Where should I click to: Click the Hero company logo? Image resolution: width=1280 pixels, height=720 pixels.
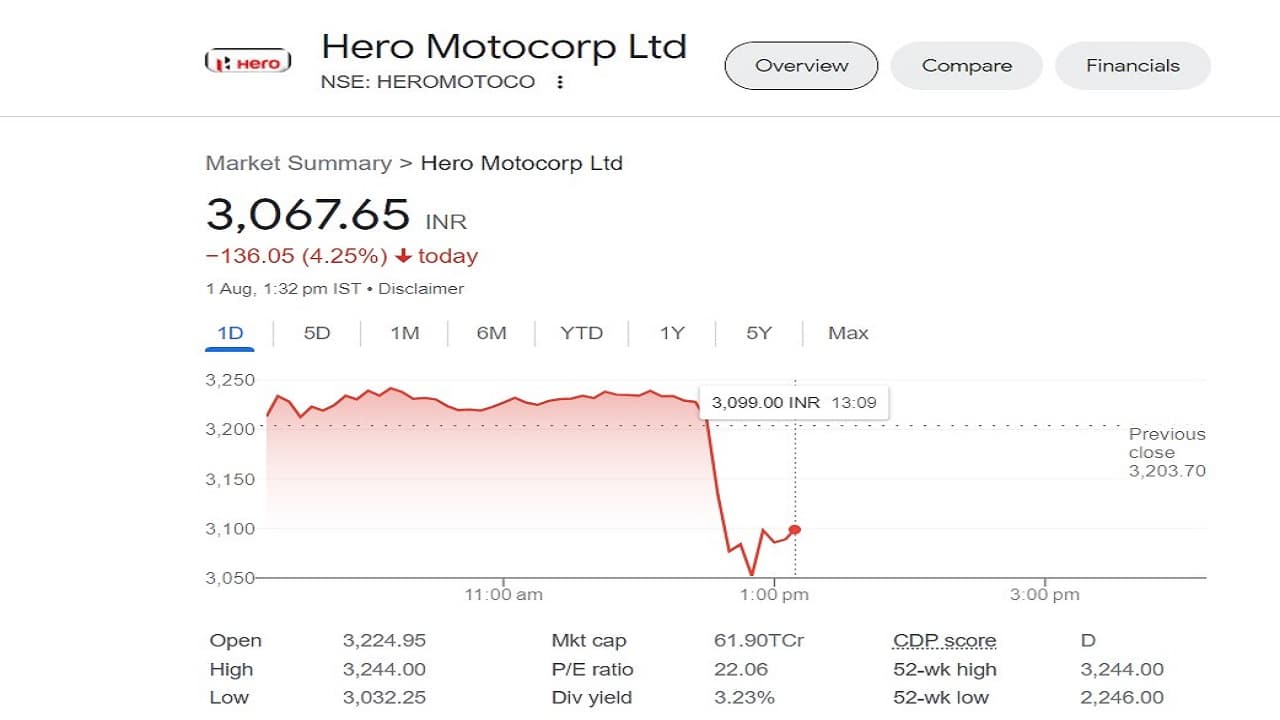coord(248,62)
